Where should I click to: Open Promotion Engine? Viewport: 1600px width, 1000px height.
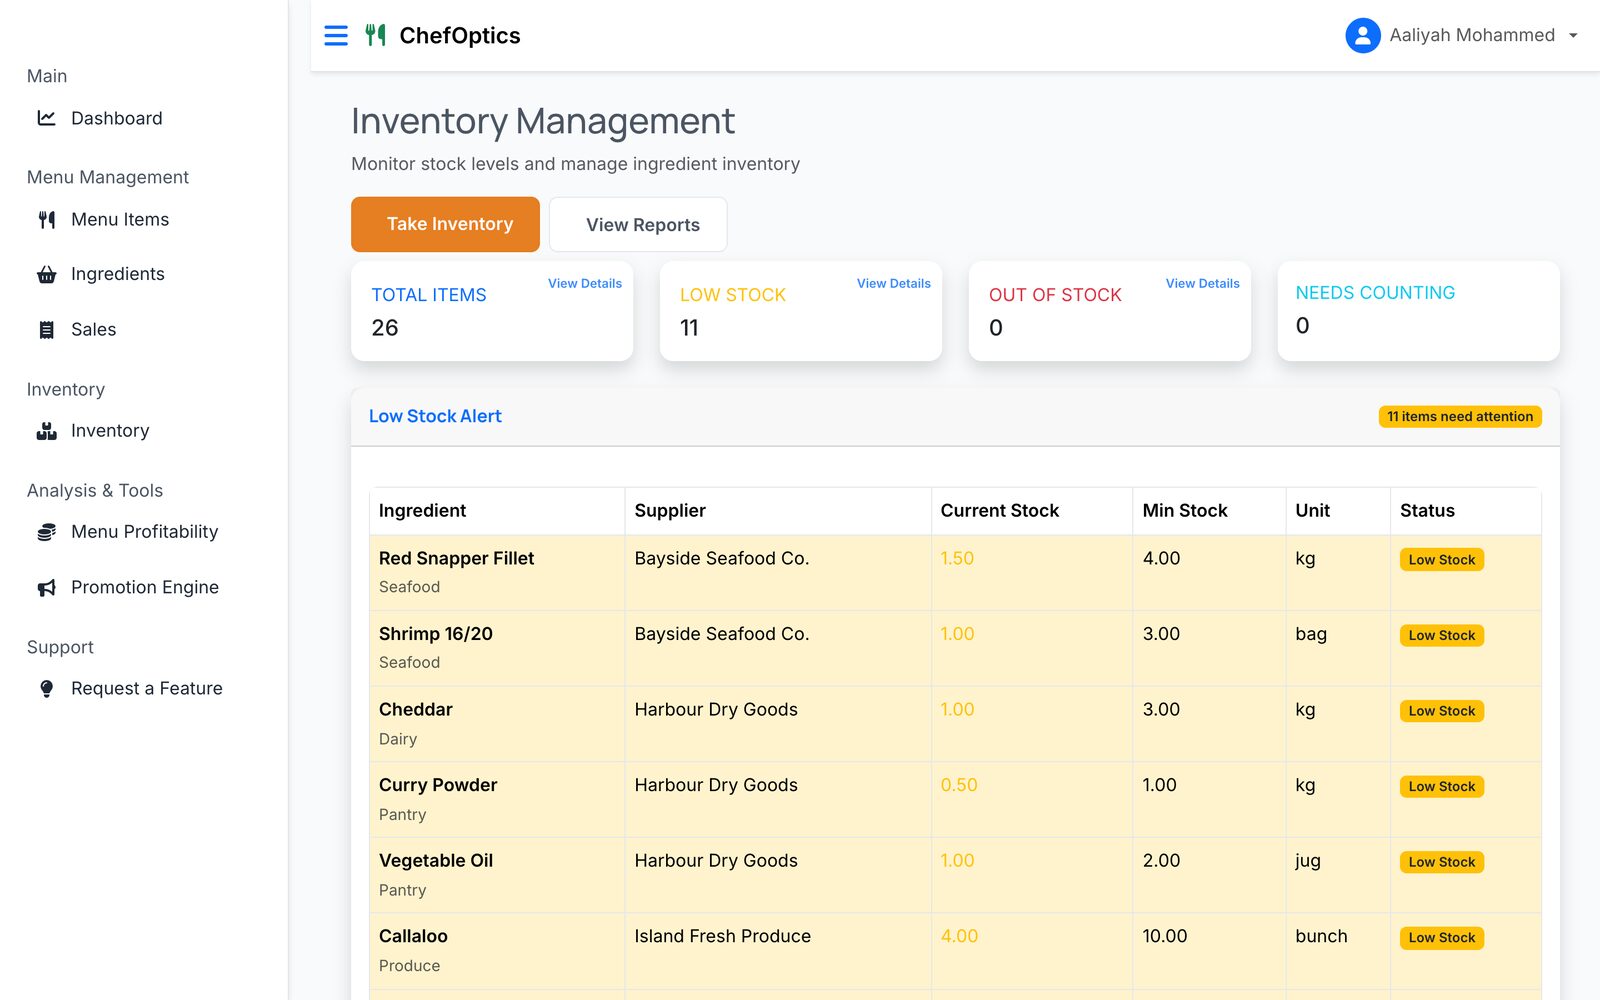pyautogui.click(x=145, y=588)
